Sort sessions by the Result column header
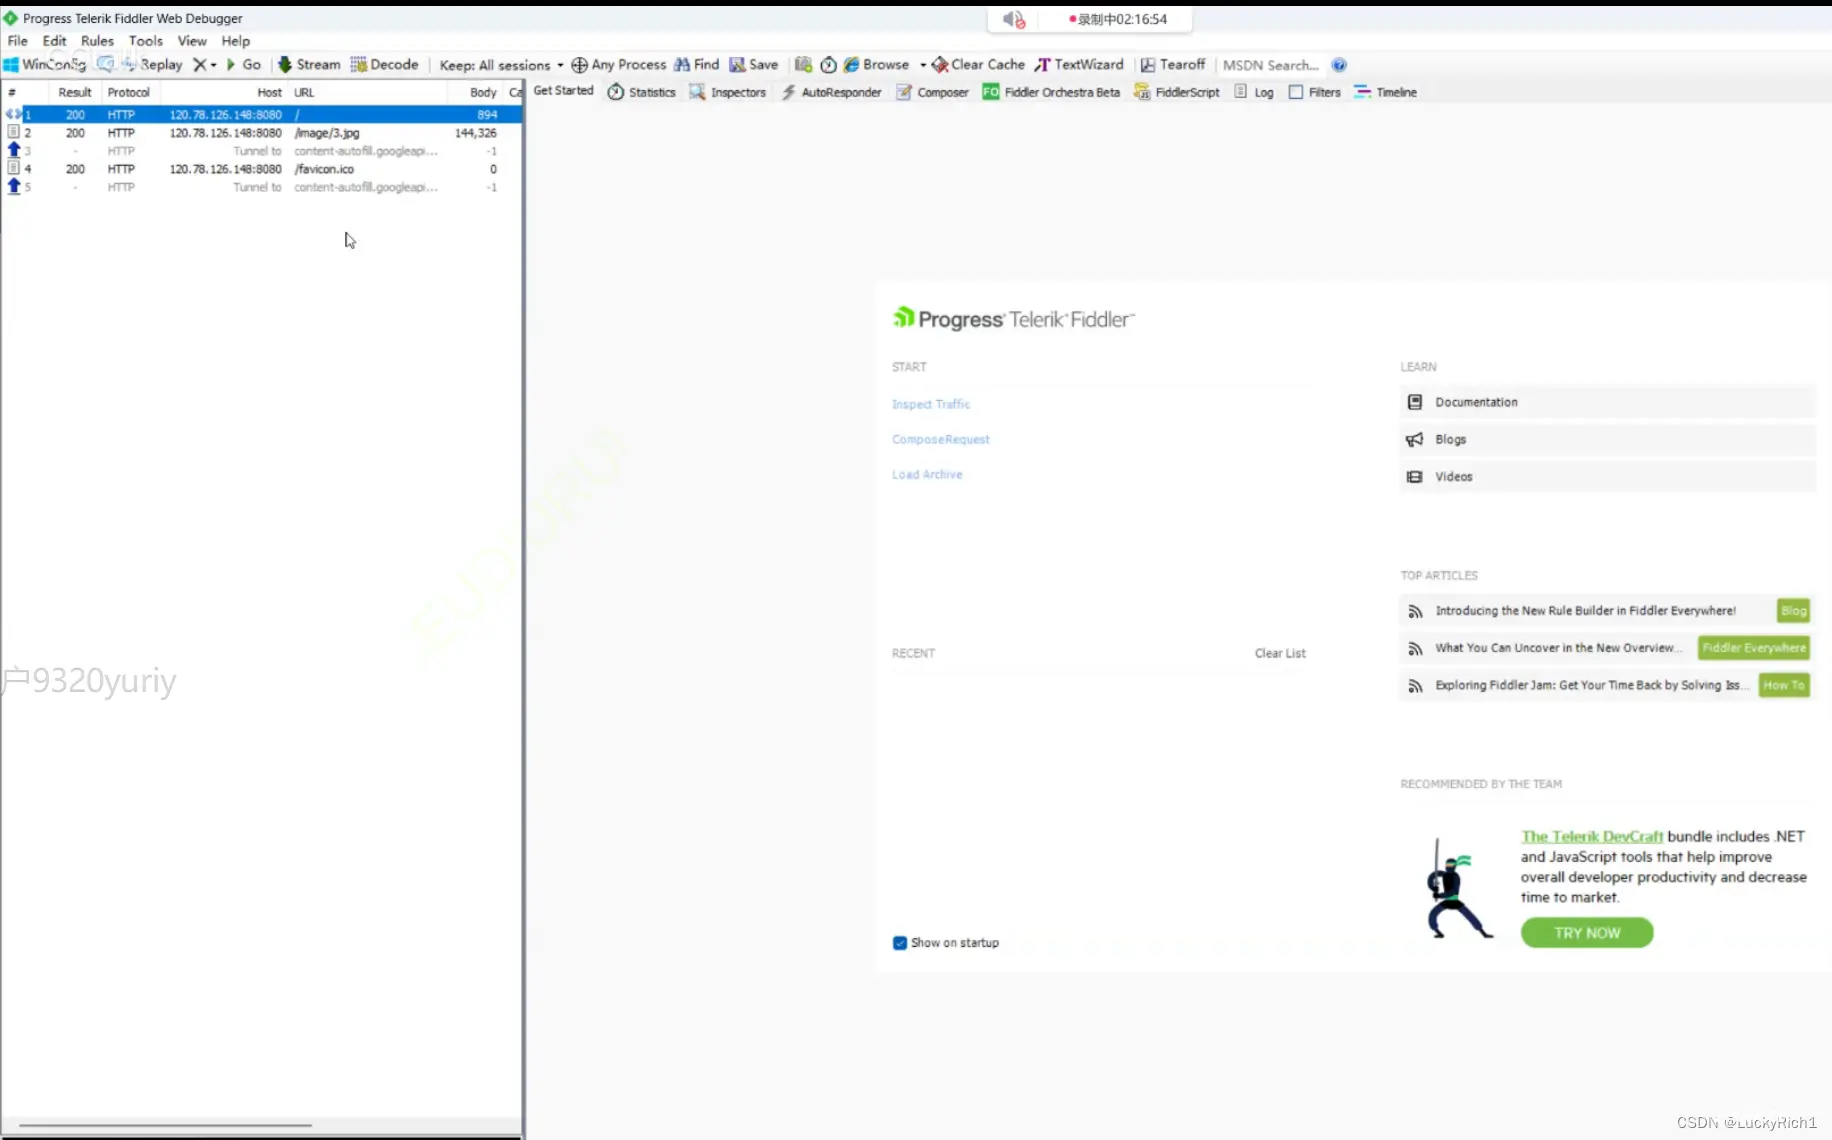The height and width of the screenshot is (1140, 1832). (x=75, y=92)
